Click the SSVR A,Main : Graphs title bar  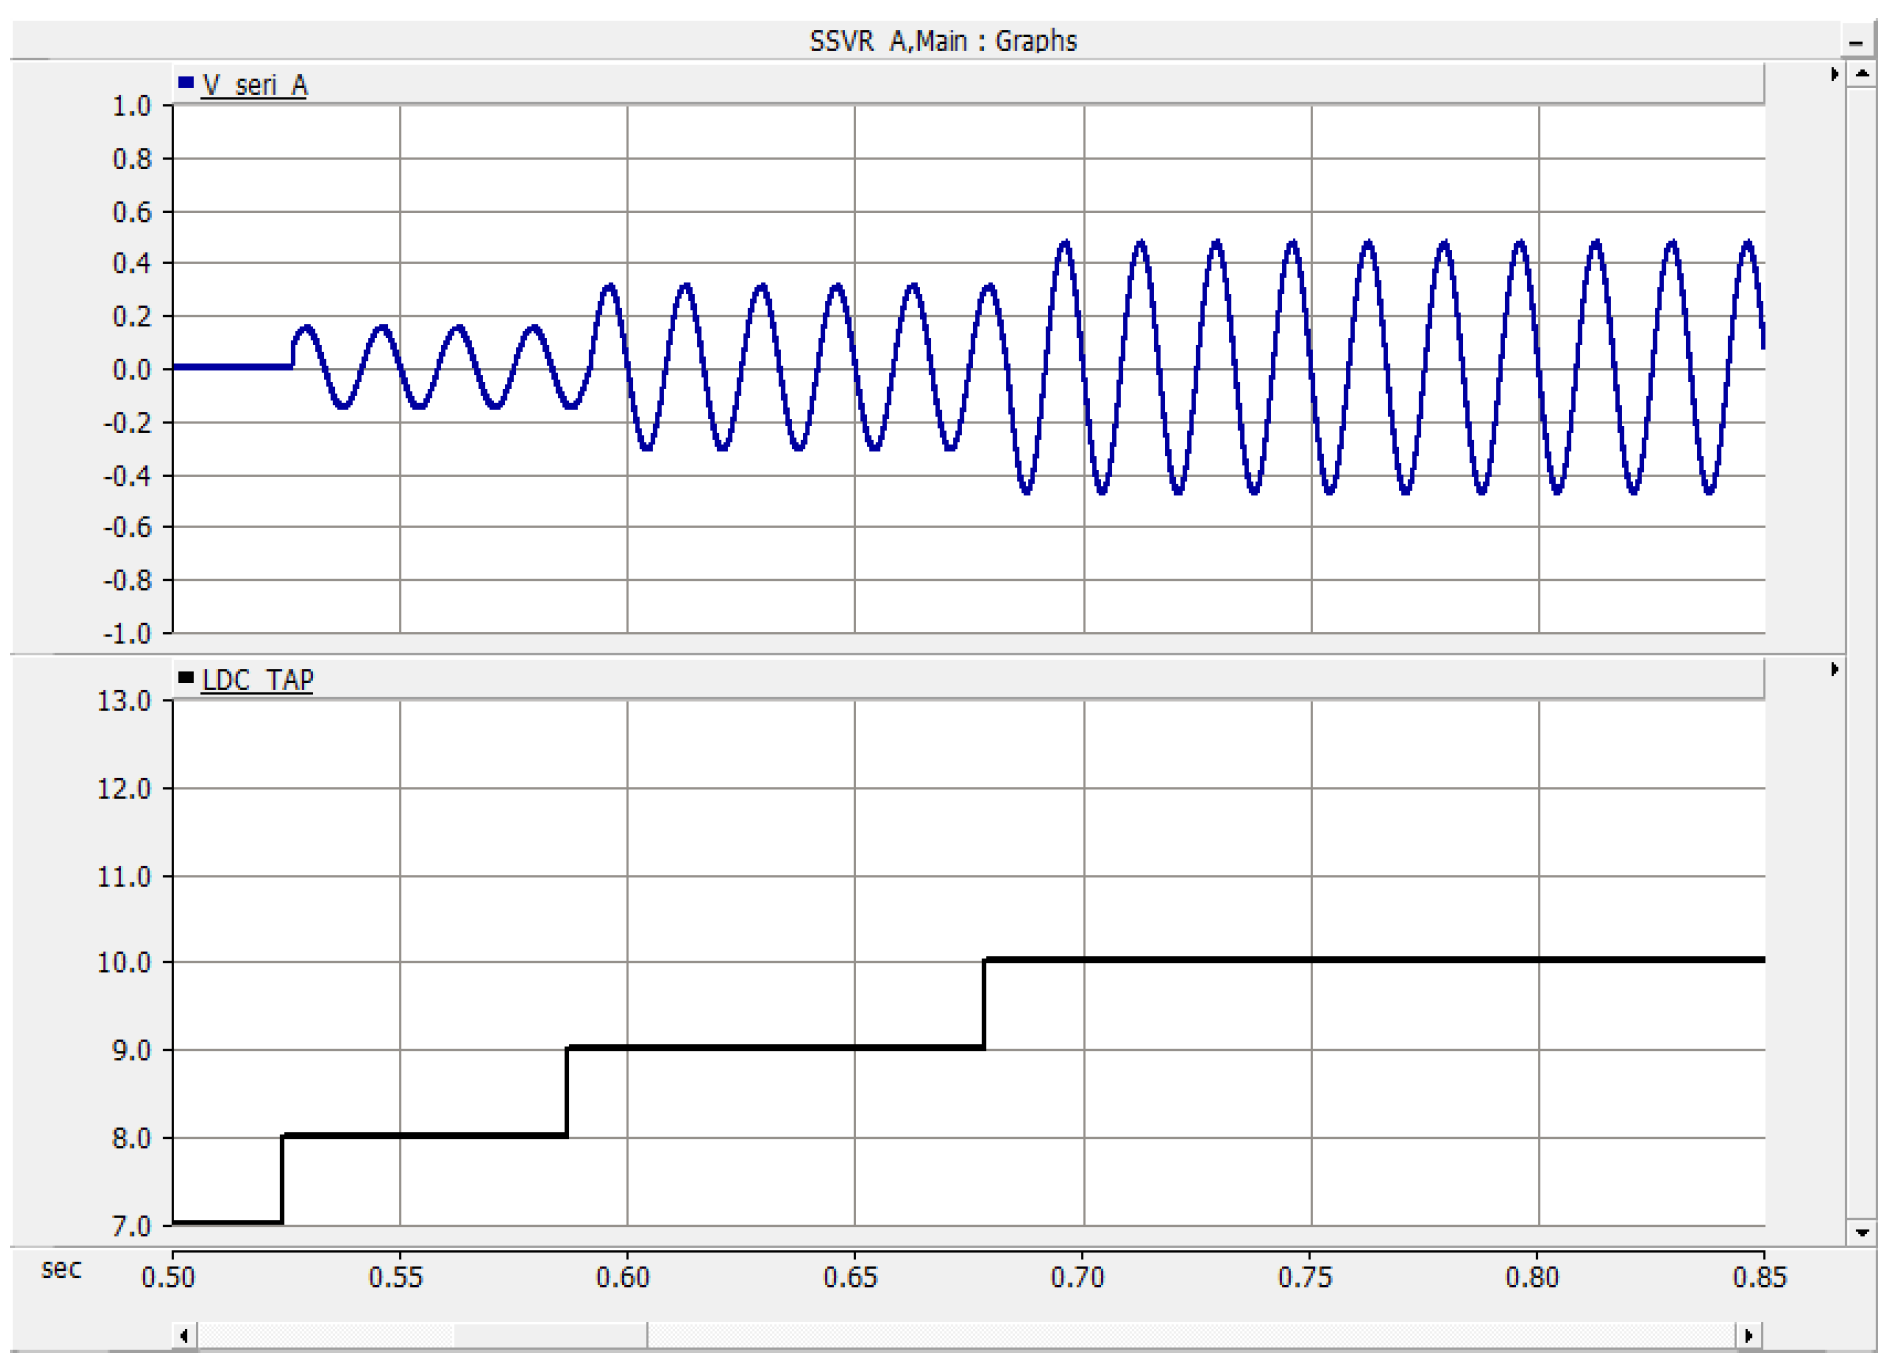(942, 41)
